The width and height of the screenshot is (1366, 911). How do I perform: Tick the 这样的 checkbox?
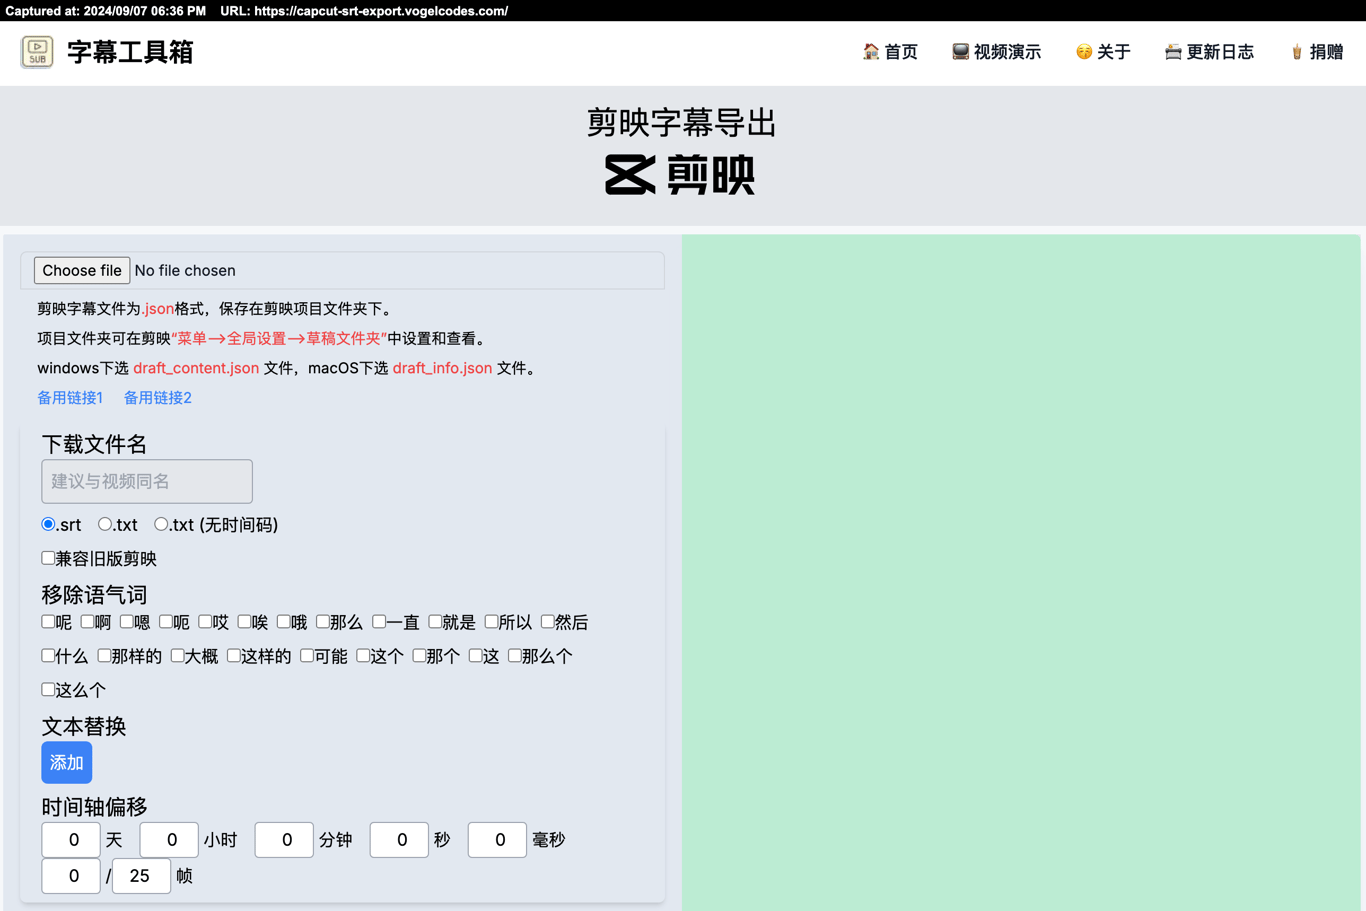(x=233, y=656)
